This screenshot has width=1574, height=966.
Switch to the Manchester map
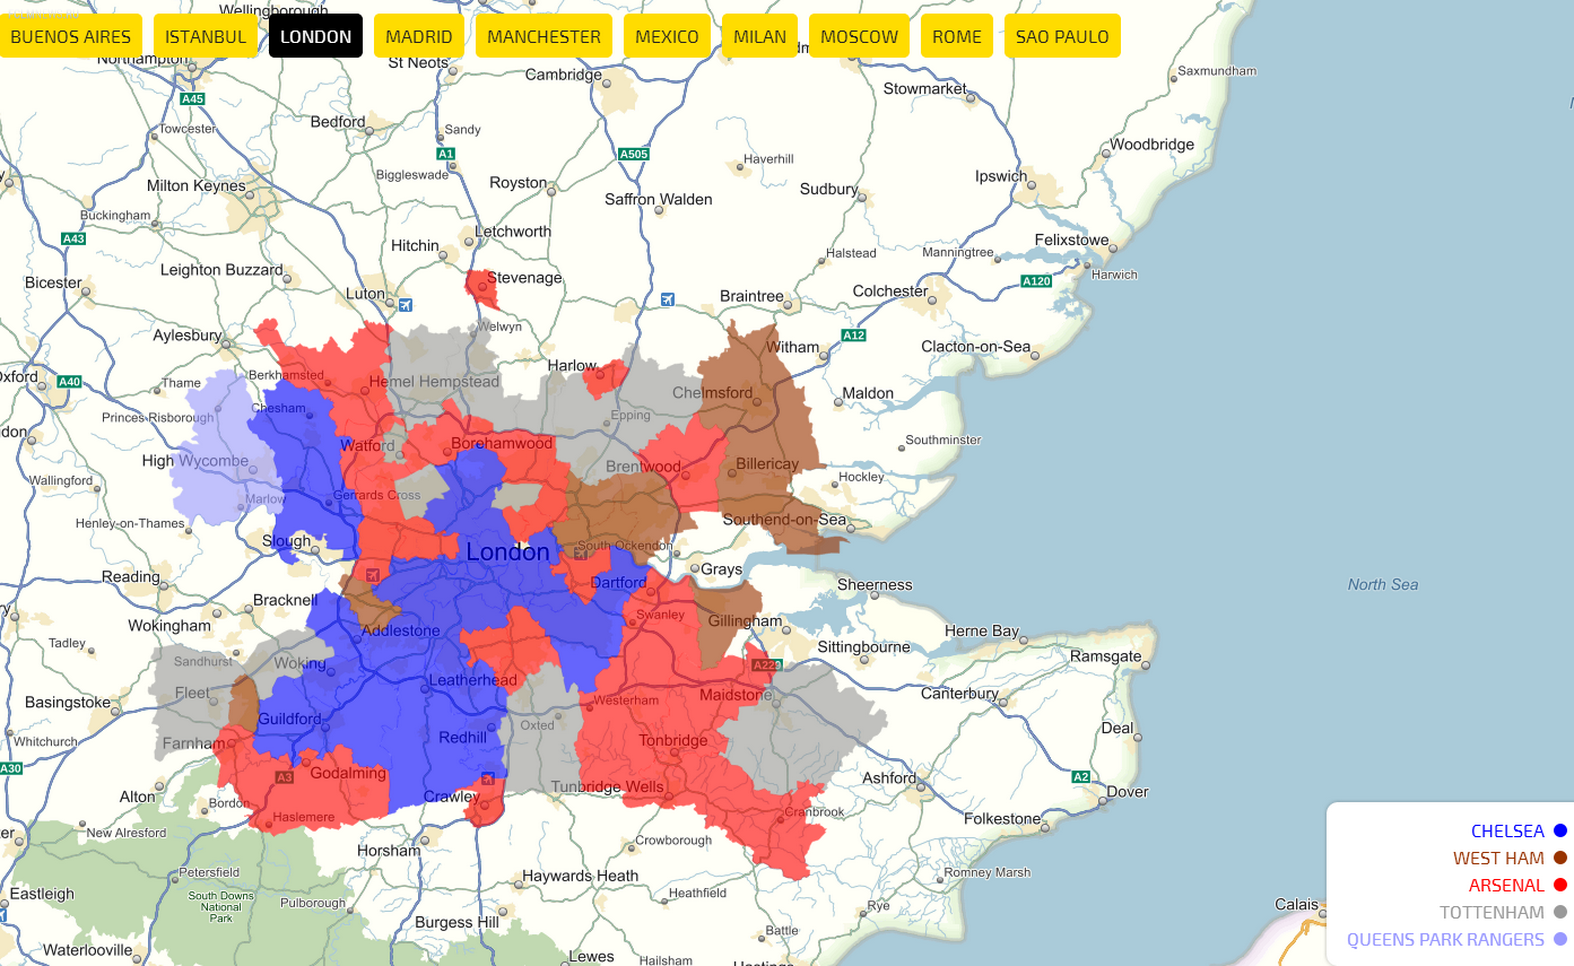point(543,37)
